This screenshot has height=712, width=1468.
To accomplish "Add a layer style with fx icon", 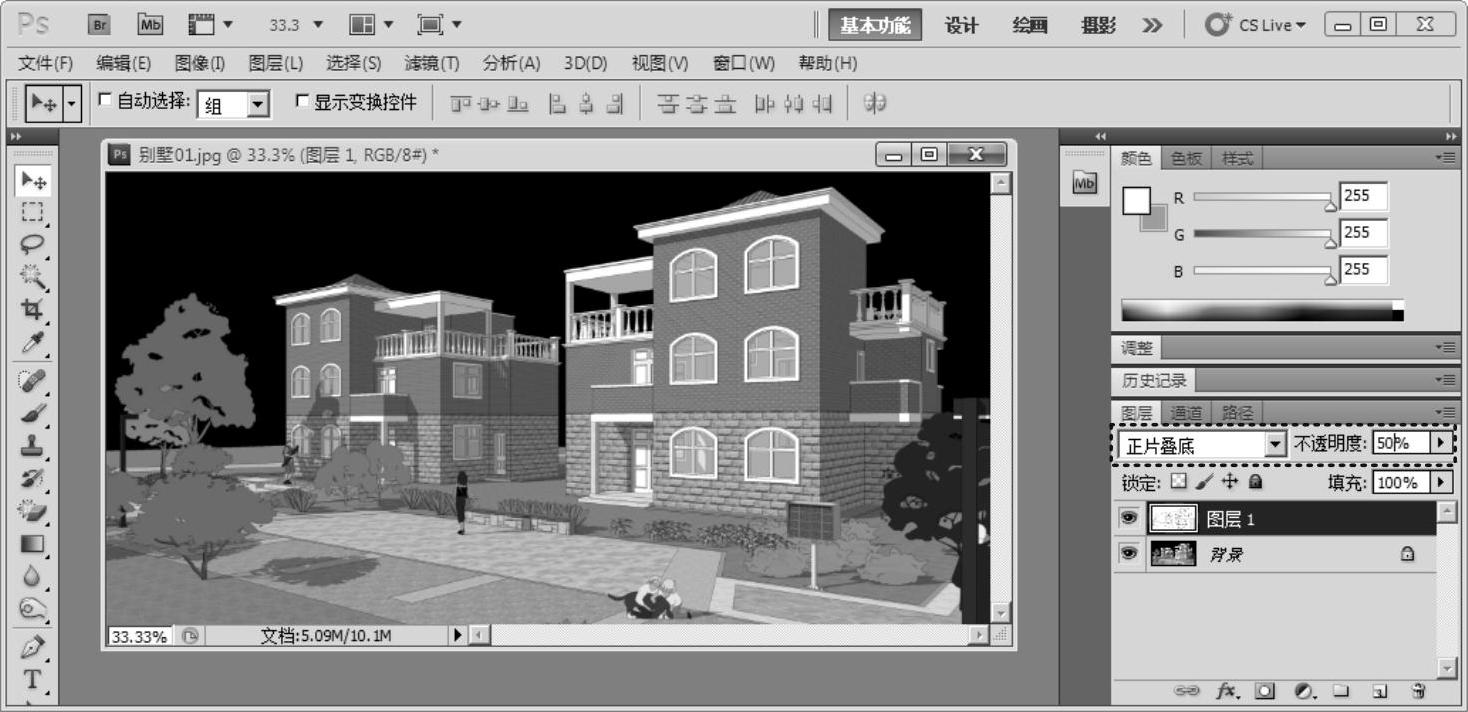I will pyautogui.click(x=1229, y=691).
